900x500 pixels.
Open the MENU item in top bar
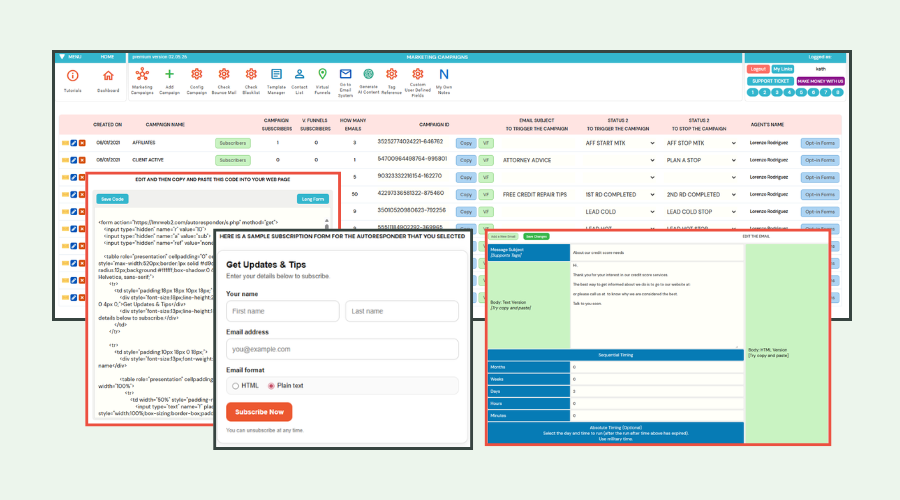point(71,57)
